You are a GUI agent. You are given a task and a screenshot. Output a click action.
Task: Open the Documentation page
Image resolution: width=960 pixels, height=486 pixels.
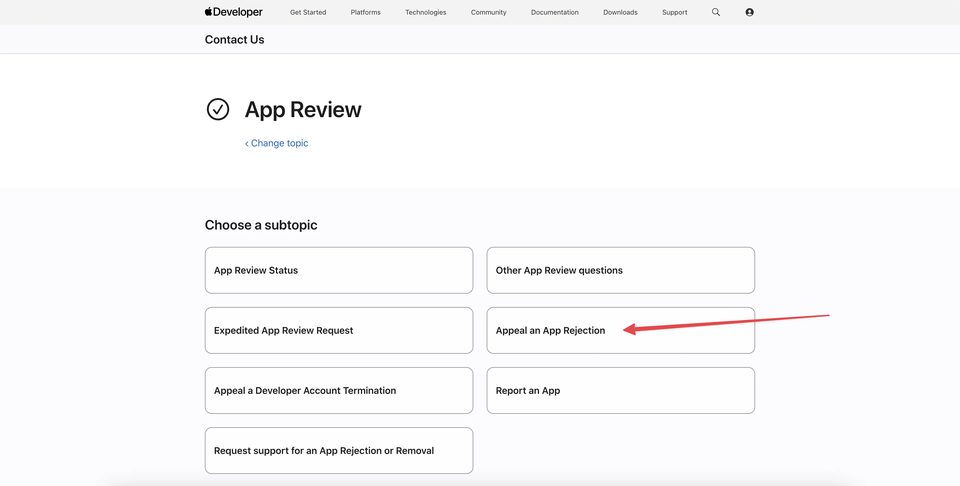pos(555,12)
